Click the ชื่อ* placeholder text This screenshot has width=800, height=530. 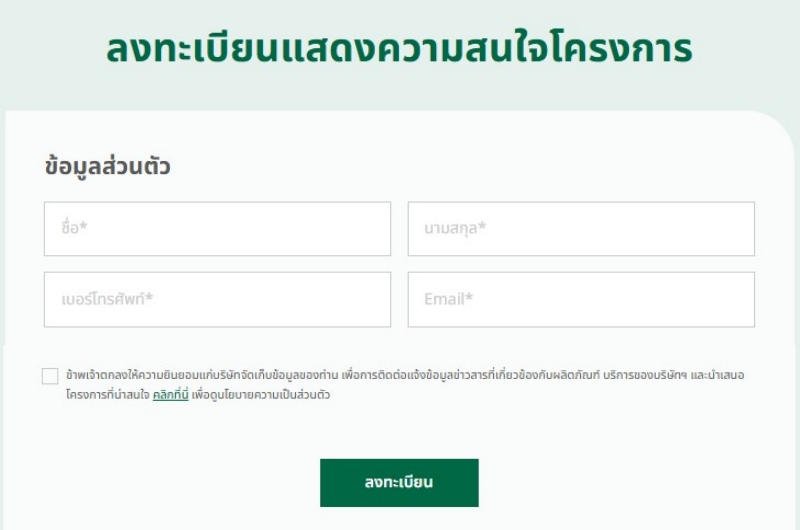click(x=74, y=227)
